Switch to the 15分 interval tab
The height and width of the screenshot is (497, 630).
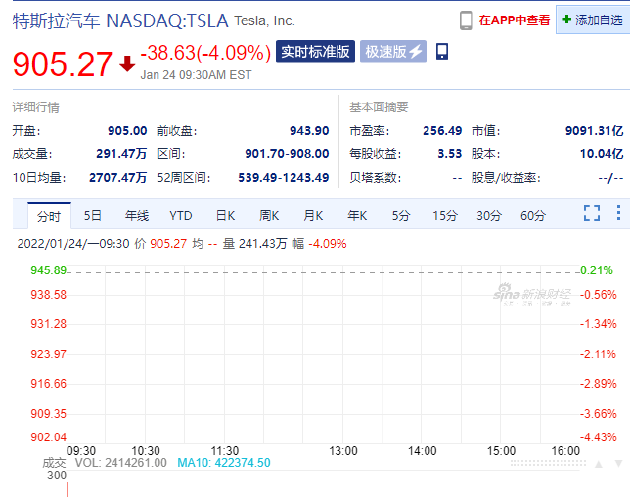[445, 216]
